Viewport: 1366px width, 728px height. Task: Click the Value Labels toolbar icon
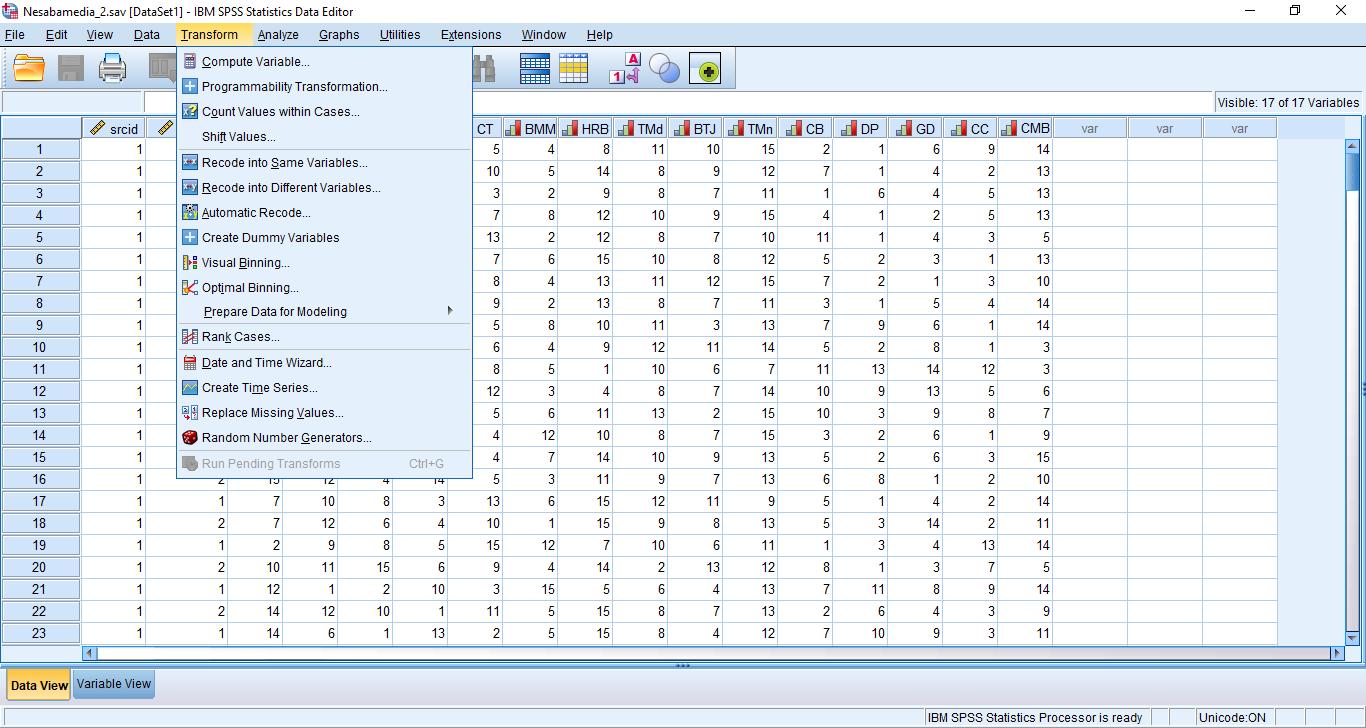tap(625, 68)
